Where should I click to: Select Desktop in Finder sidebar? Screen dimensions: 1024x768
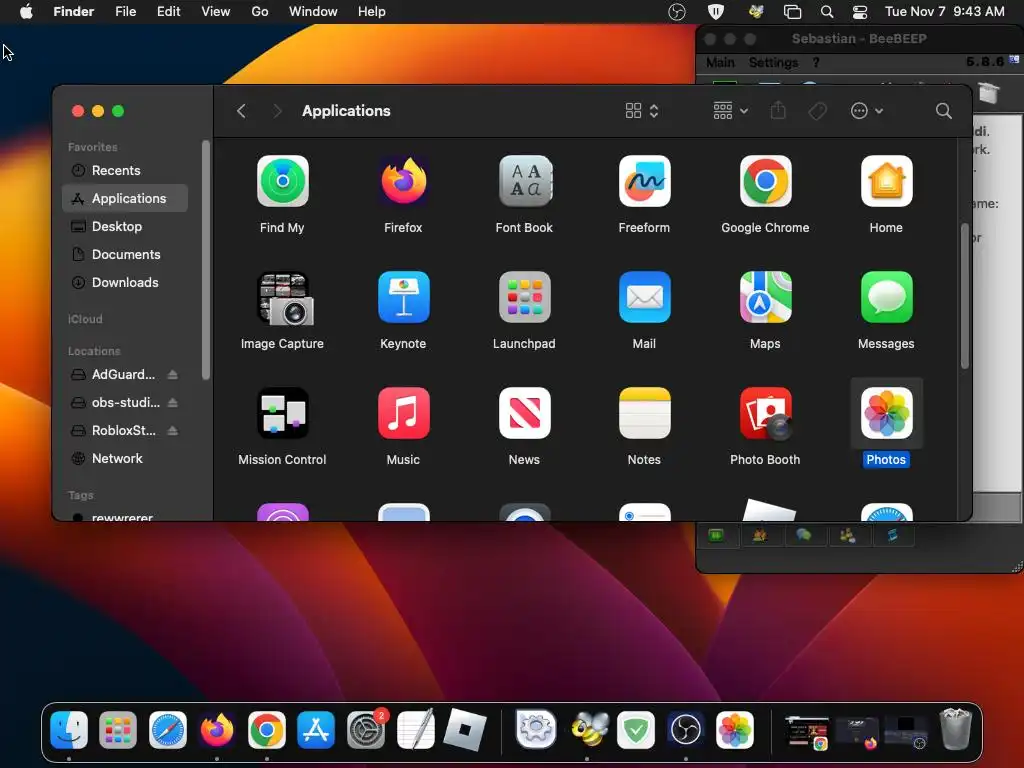pos(125,227)
